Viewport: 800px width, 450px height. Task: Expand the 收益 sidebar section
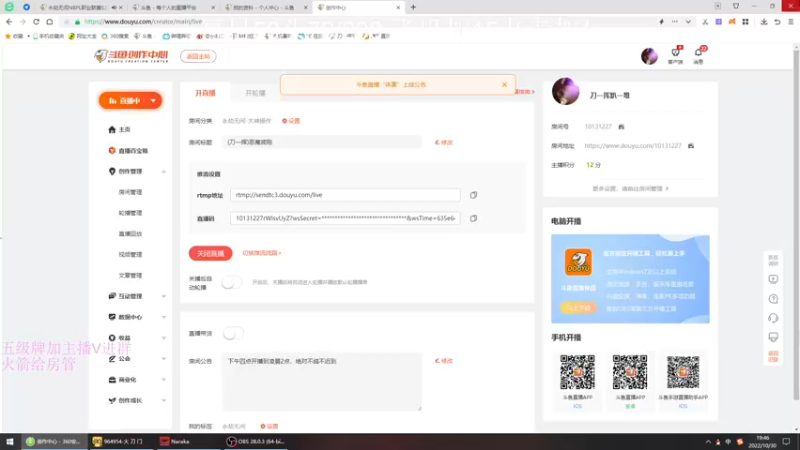point(164,338)
